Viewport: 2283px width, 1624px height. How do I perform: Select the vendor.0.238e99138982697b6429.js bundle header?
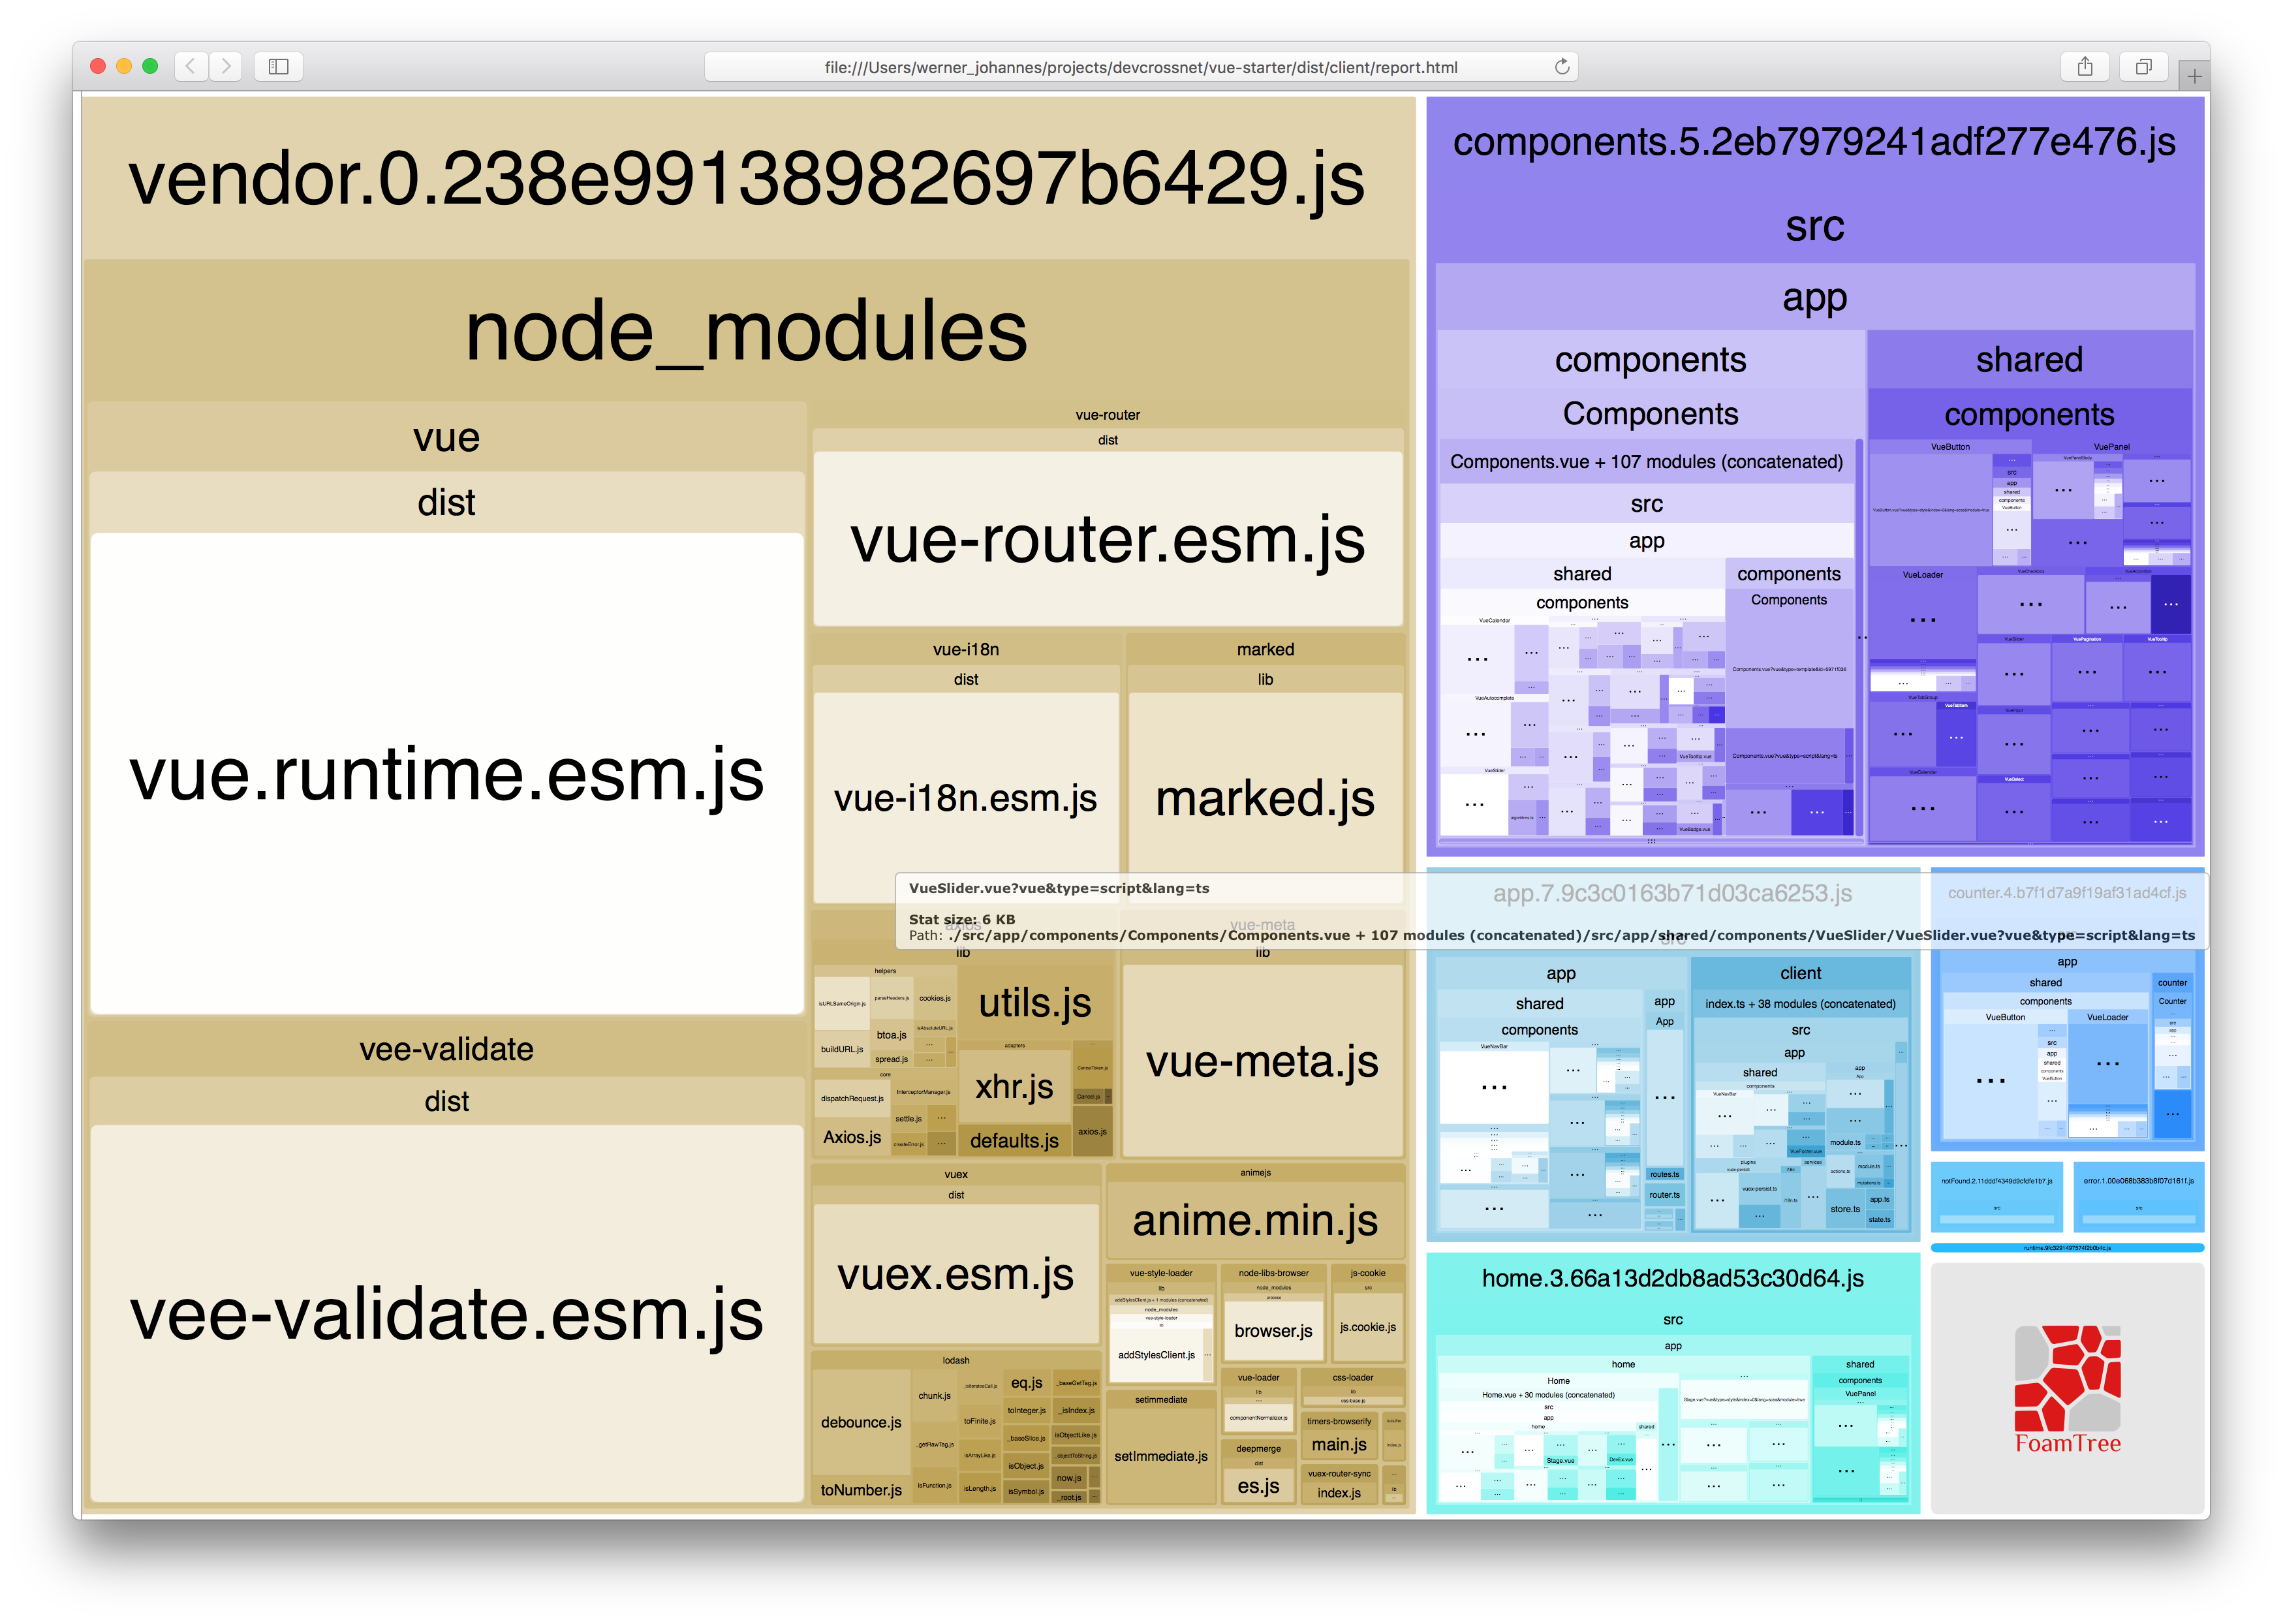pyautogui.click(x=746, y=179)
